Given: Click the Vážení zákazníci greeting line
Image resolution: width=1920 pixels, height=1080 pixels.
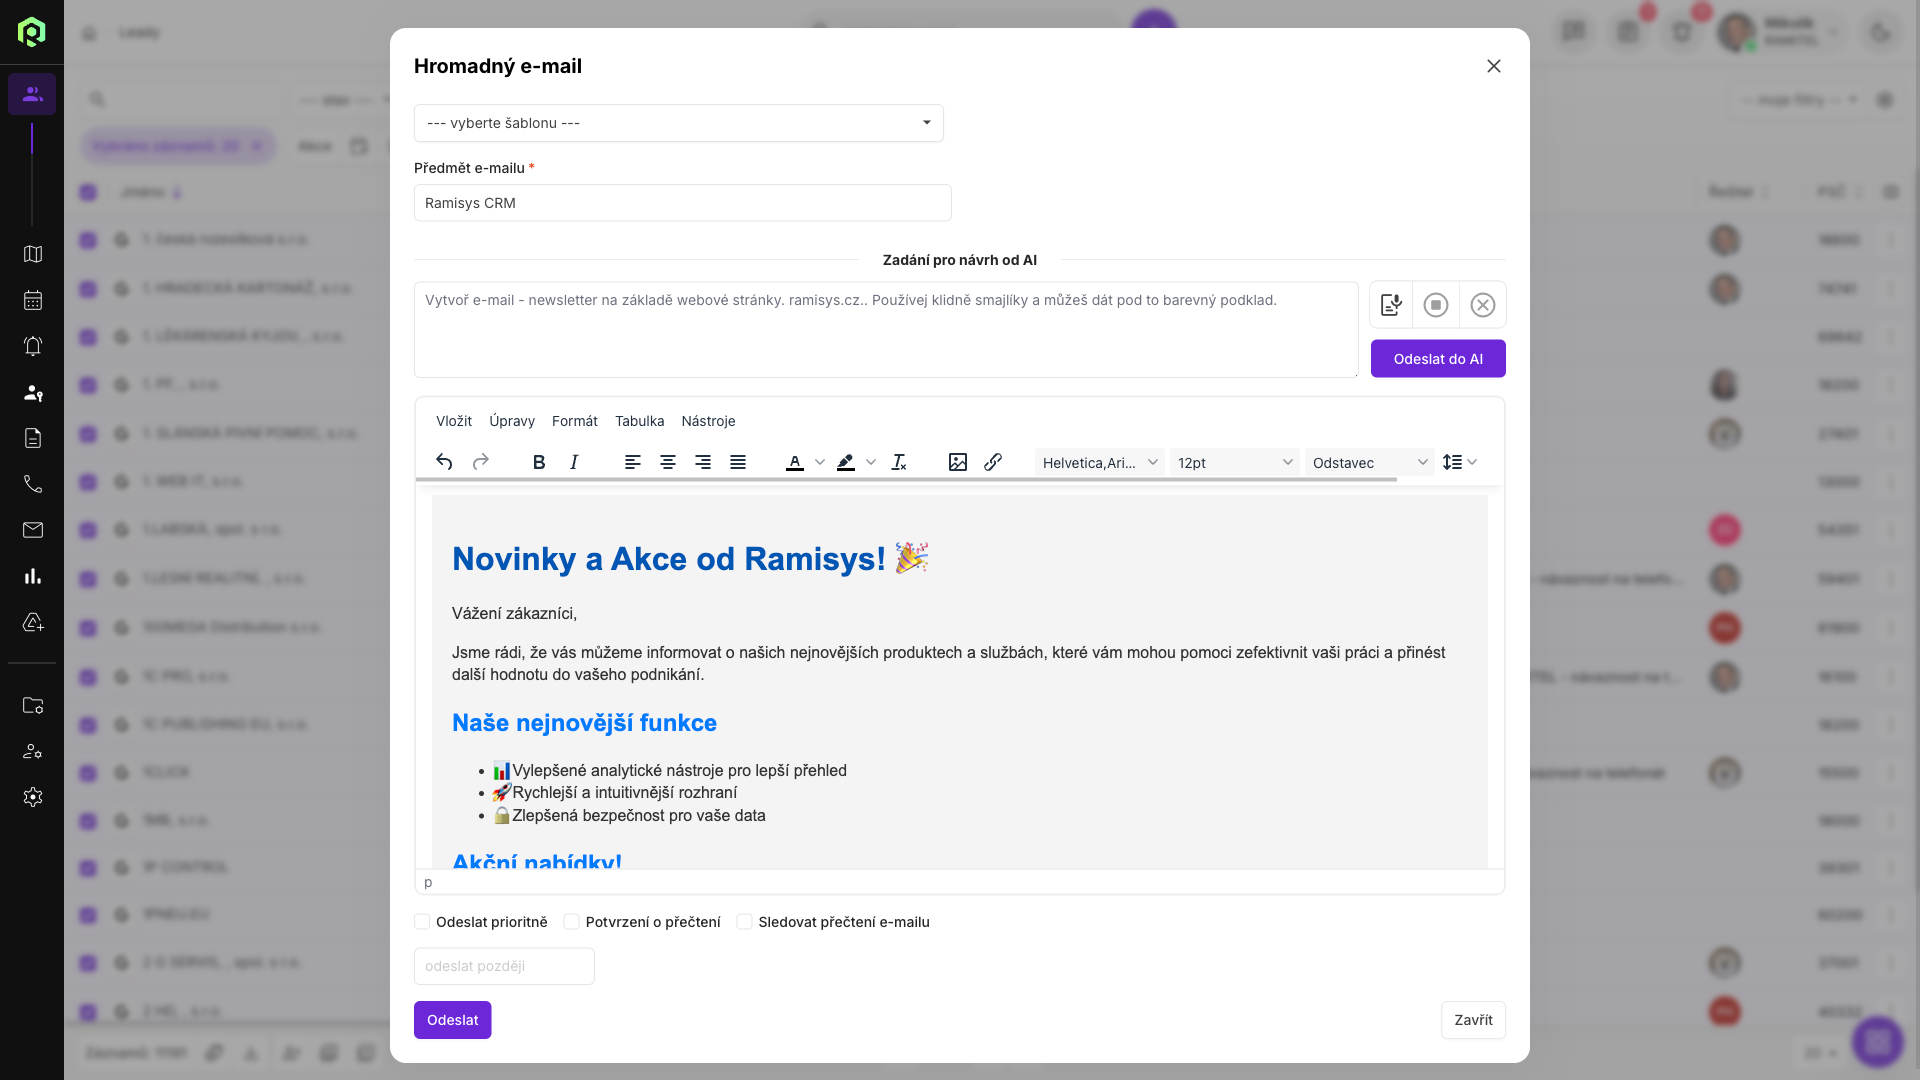Looking at the screenshot, I should click(x=514, y=613).
